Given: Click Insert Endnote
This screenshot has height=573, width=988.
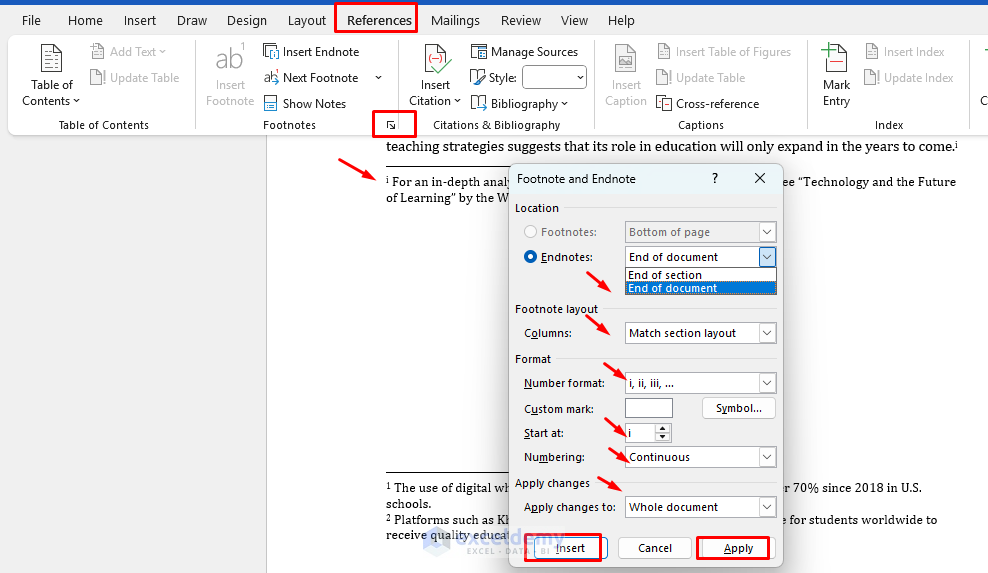Looking at the screenshot, I should 311,52.
